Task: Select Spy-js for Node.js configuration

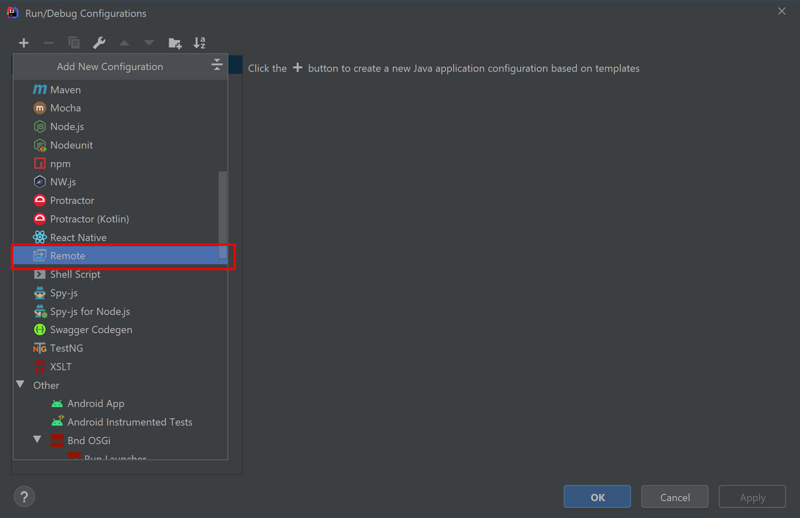Action: coord(120,311)
